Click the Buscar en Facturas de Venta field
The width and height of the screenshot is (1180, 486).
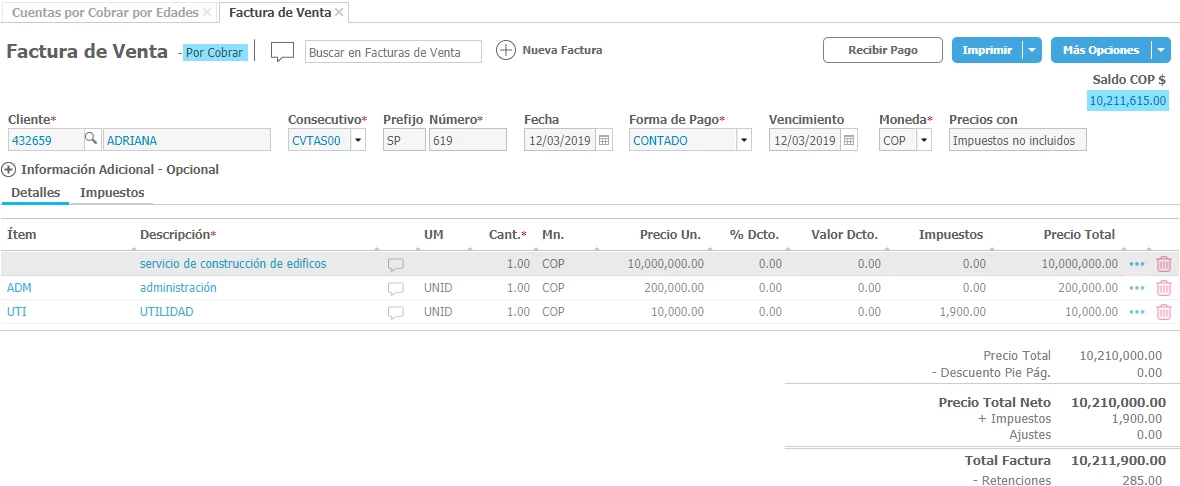[393, 51]
